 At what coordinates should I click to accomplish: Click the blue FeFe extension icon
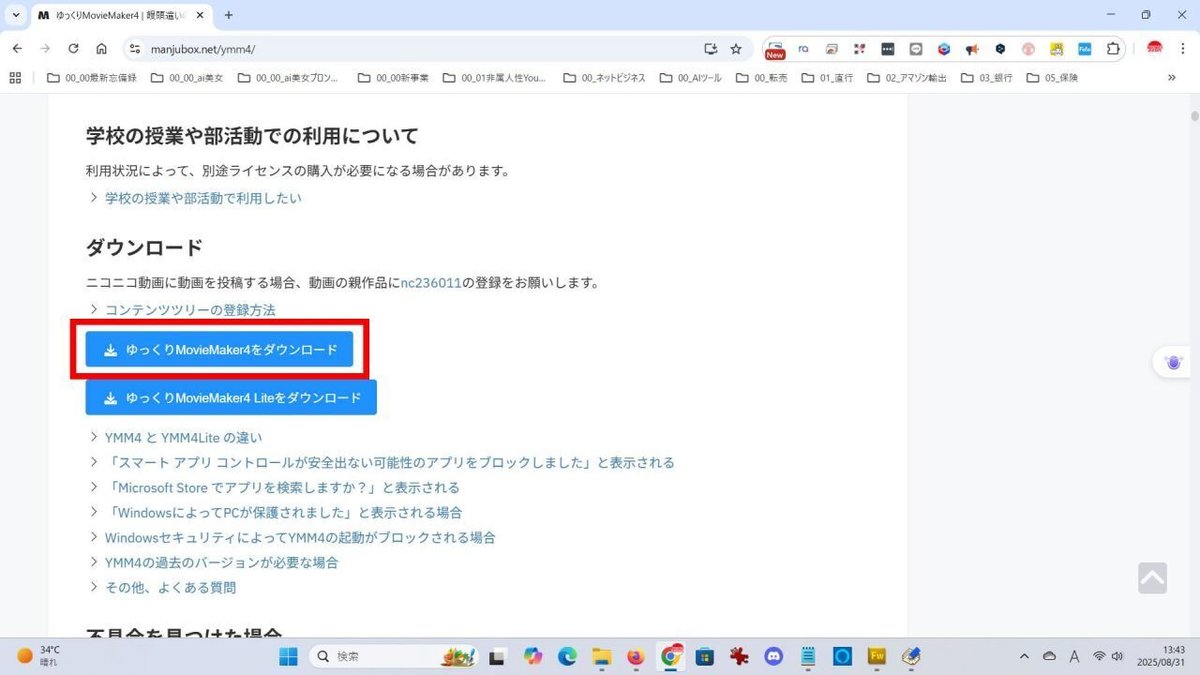[1084, 48]
